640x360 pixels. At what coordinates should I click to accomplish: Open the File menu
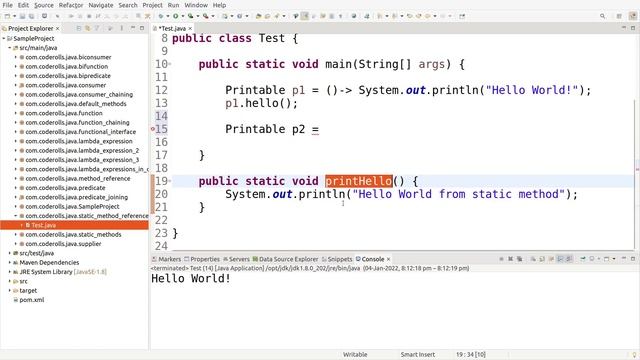pyautogui.click(x=7, y=5)
